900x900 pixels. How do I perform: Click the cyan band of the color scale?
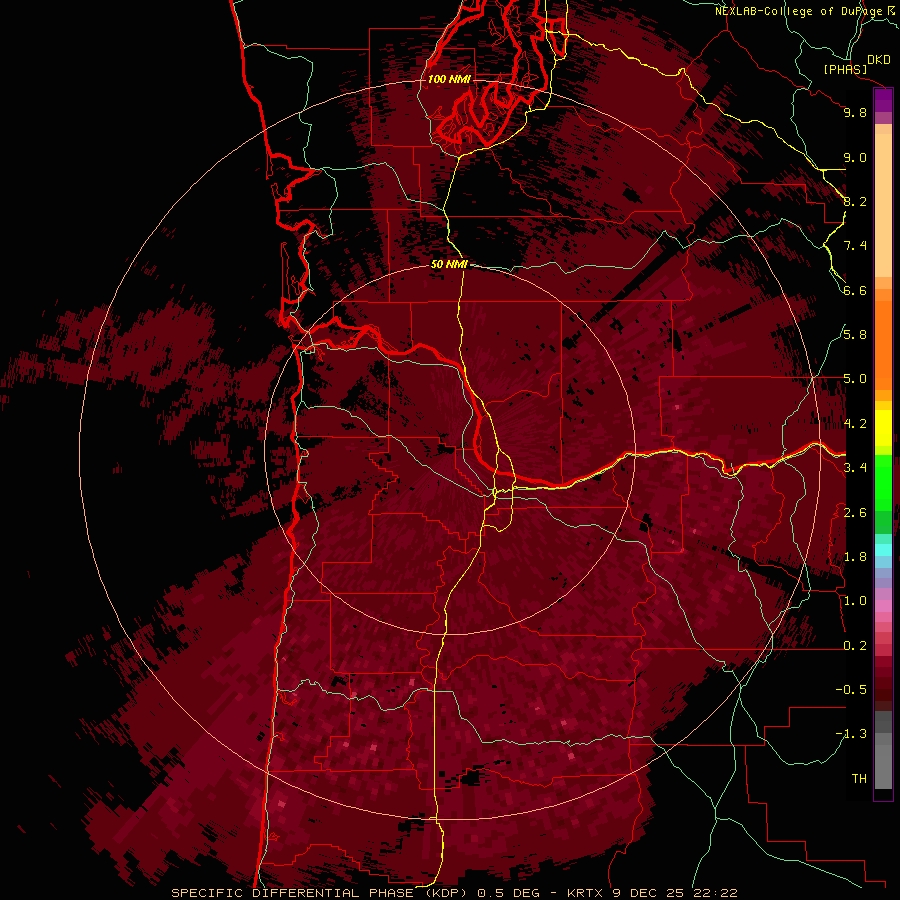[883, 550]
